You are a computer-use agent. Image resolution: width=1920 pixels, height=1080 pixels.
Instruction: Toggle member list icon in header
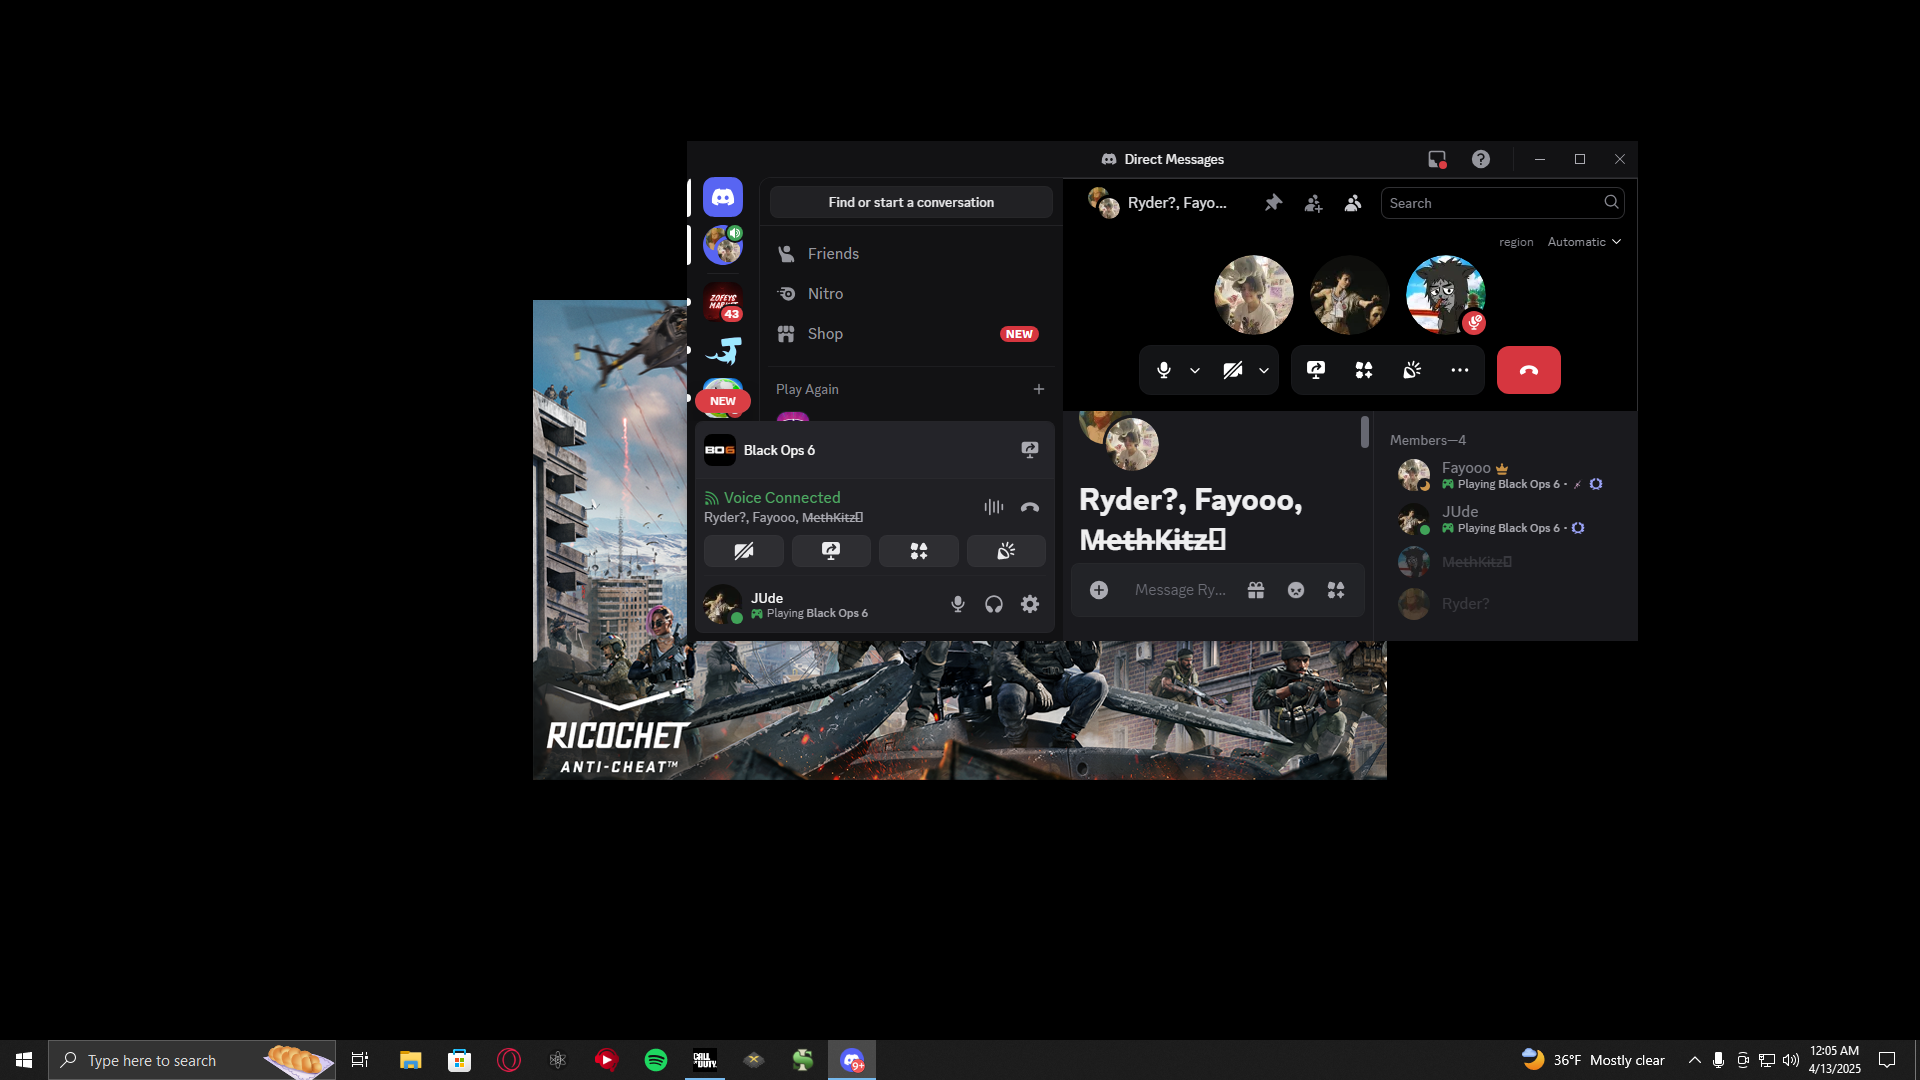[1353, 203]
